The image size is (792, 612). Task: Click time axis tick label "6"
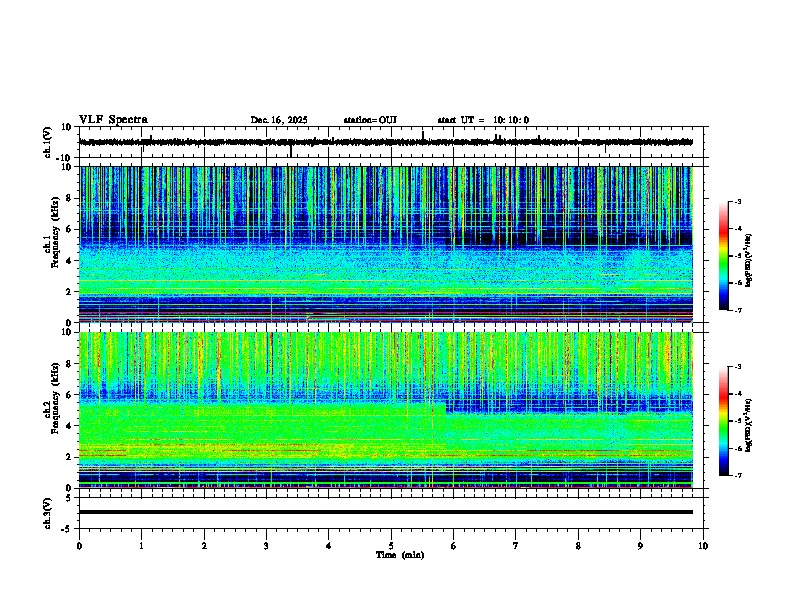point(454,546)
